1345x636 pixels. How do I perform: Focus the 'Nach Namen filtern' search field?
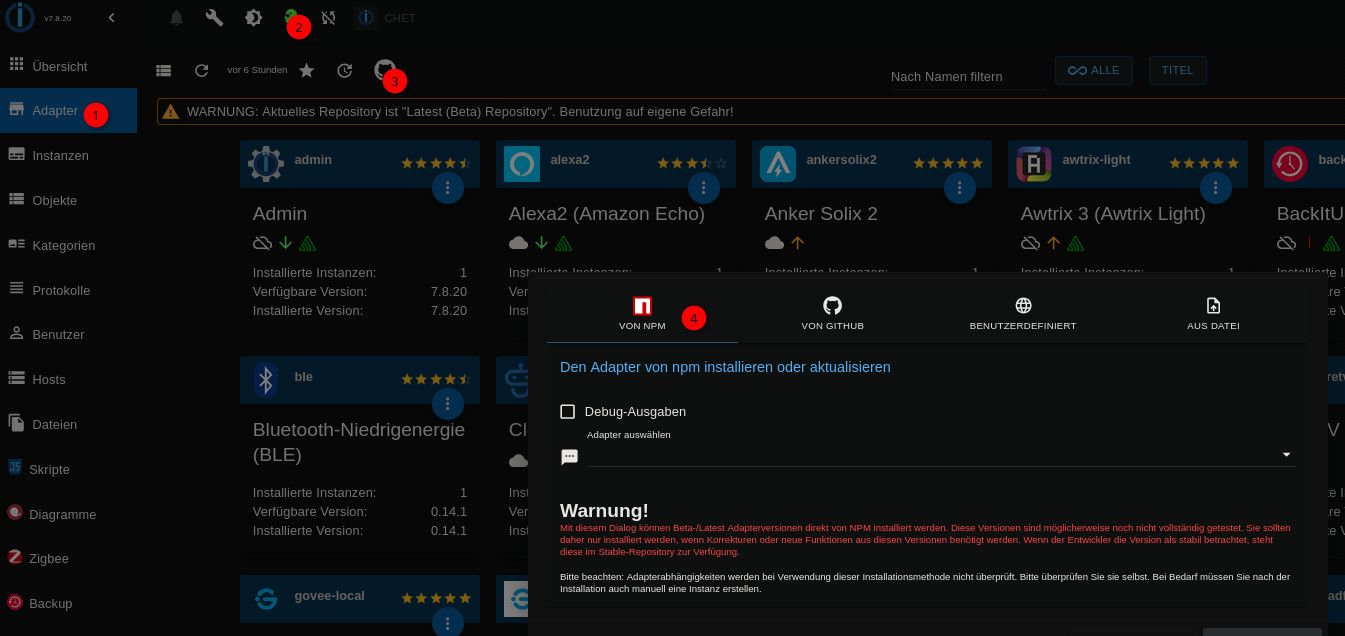pos(968,76)
